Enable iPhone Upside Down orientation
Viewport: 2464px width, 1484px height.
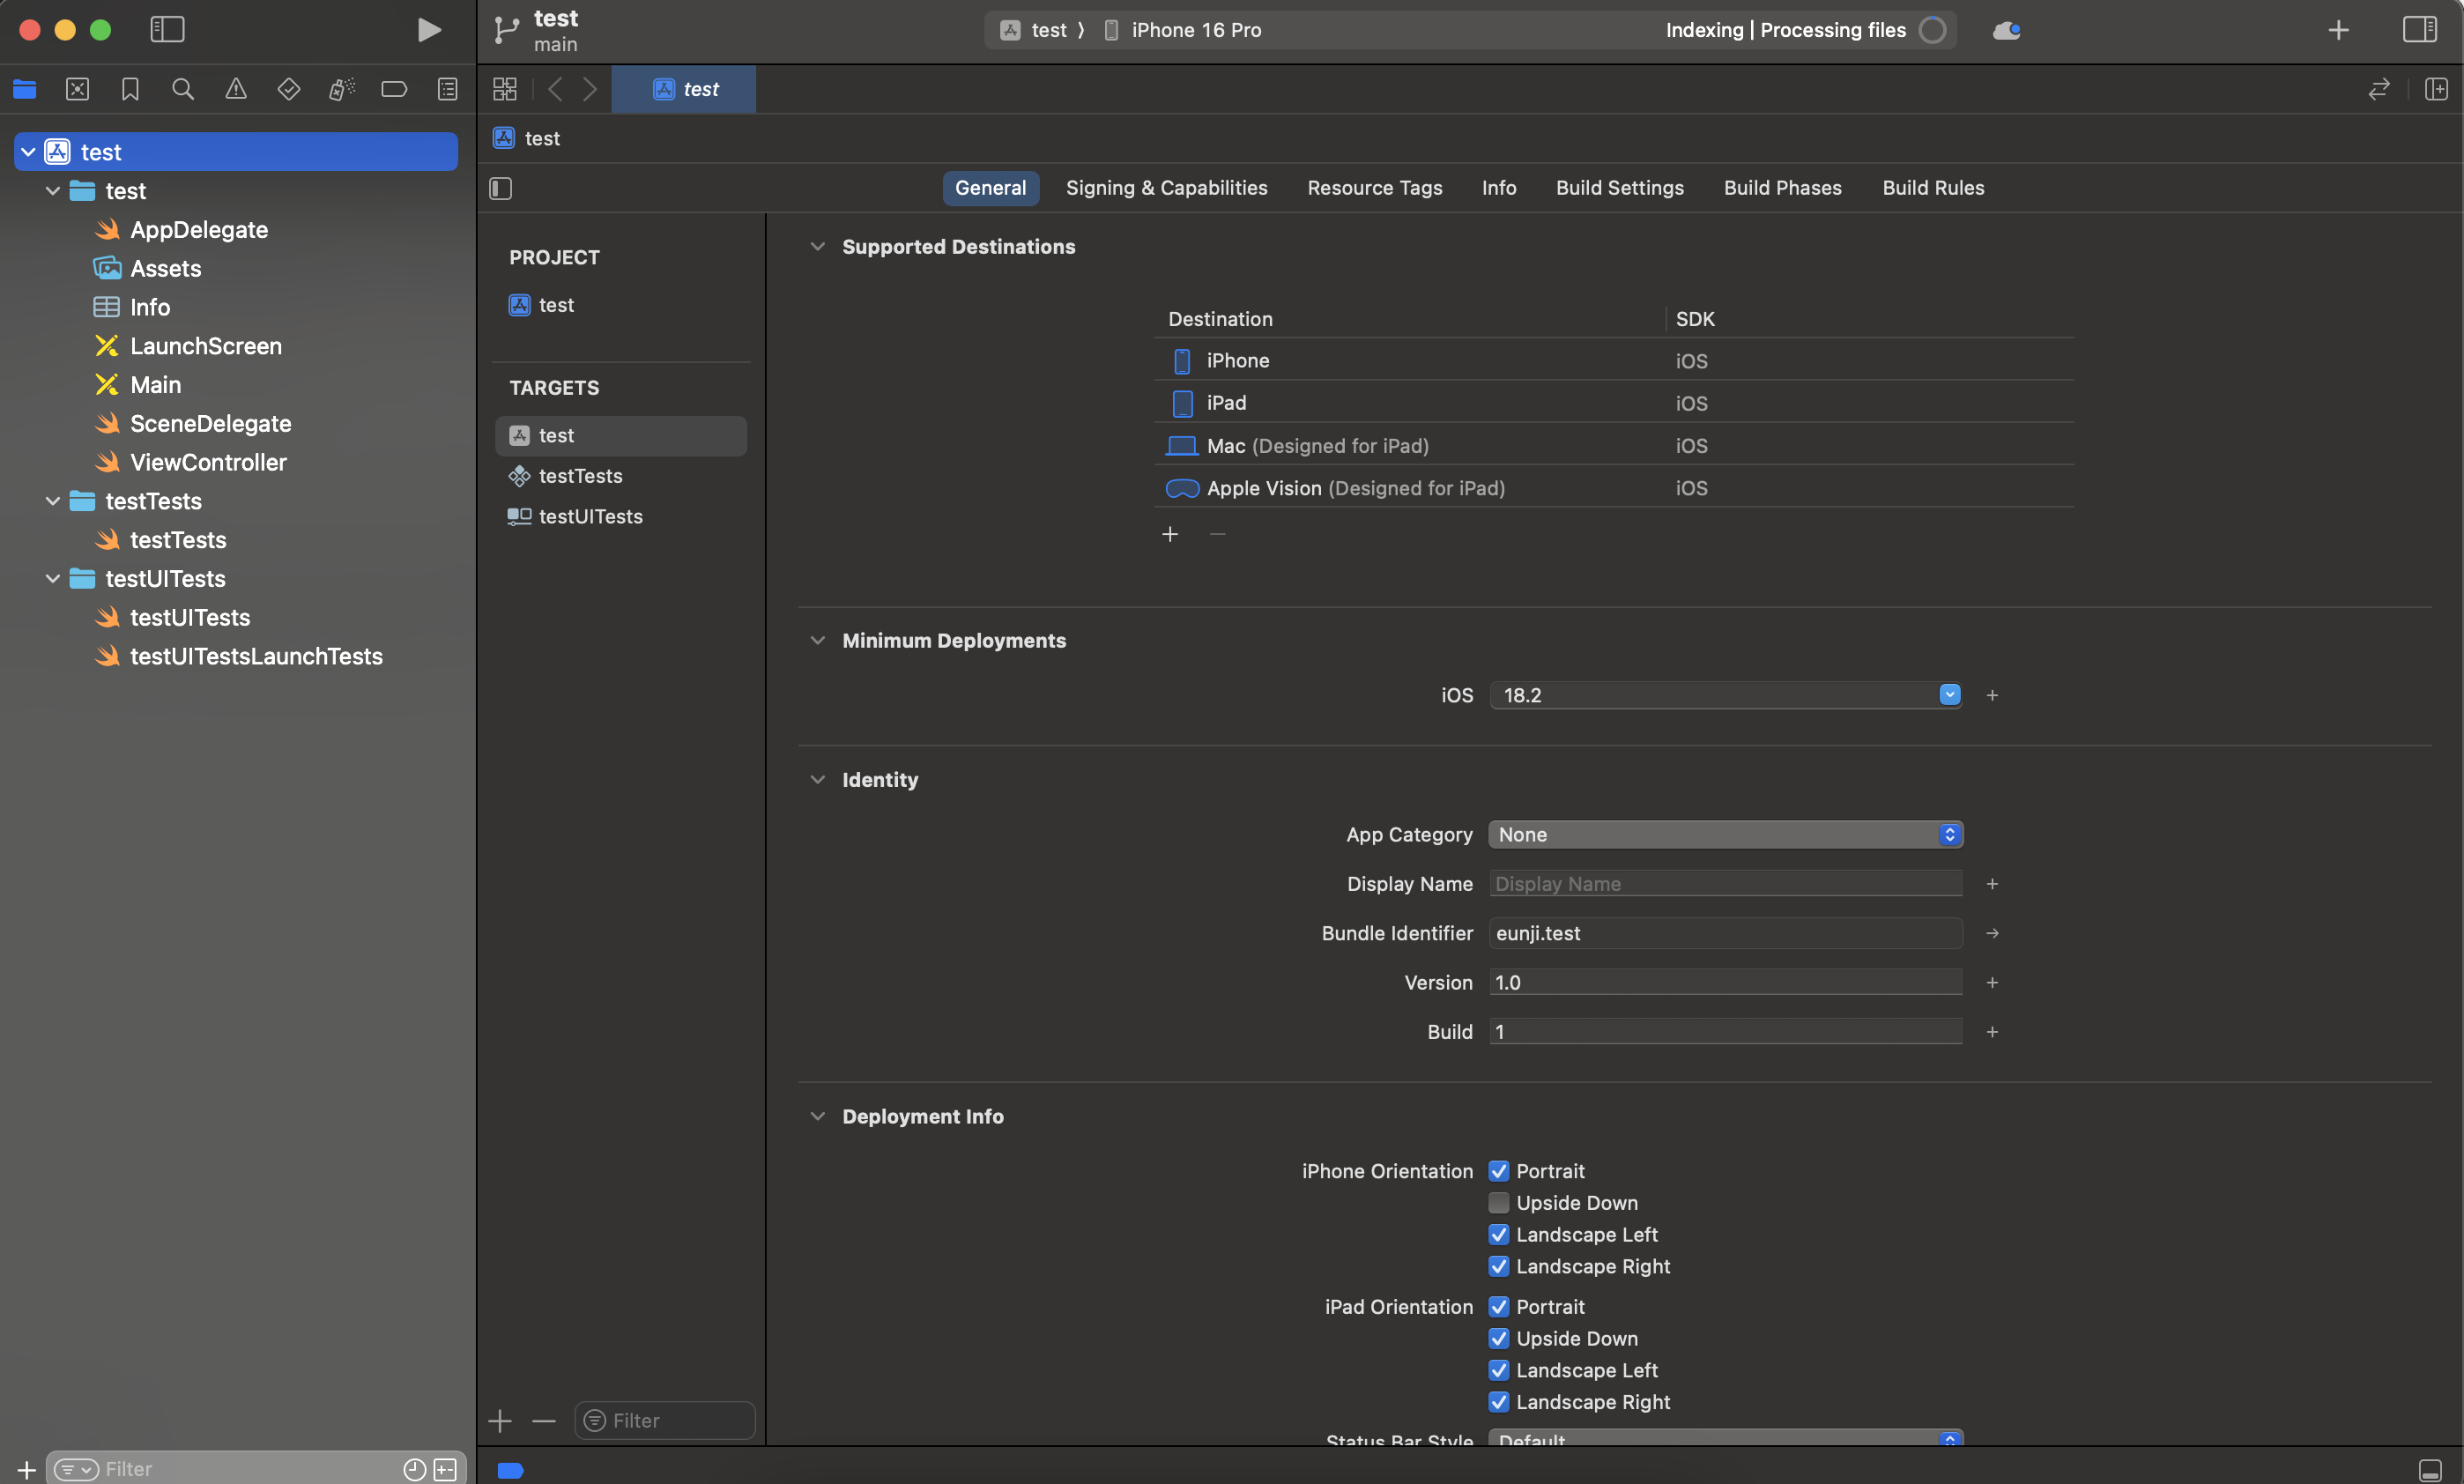[x=1498, y=1203]
